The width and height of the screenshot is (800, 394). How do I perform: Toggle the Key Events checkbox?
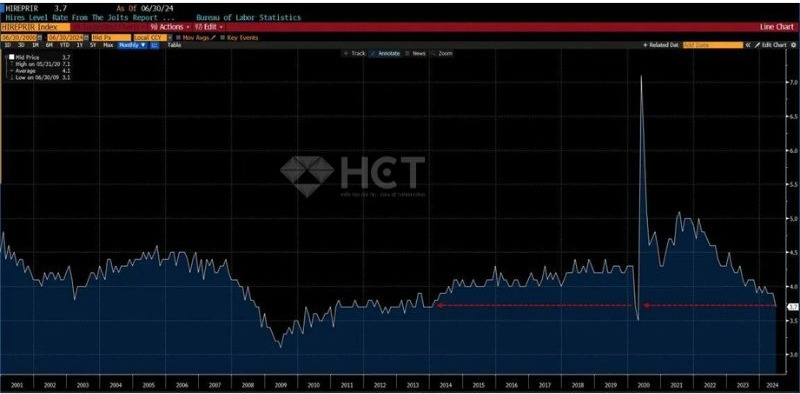(222, 38)
